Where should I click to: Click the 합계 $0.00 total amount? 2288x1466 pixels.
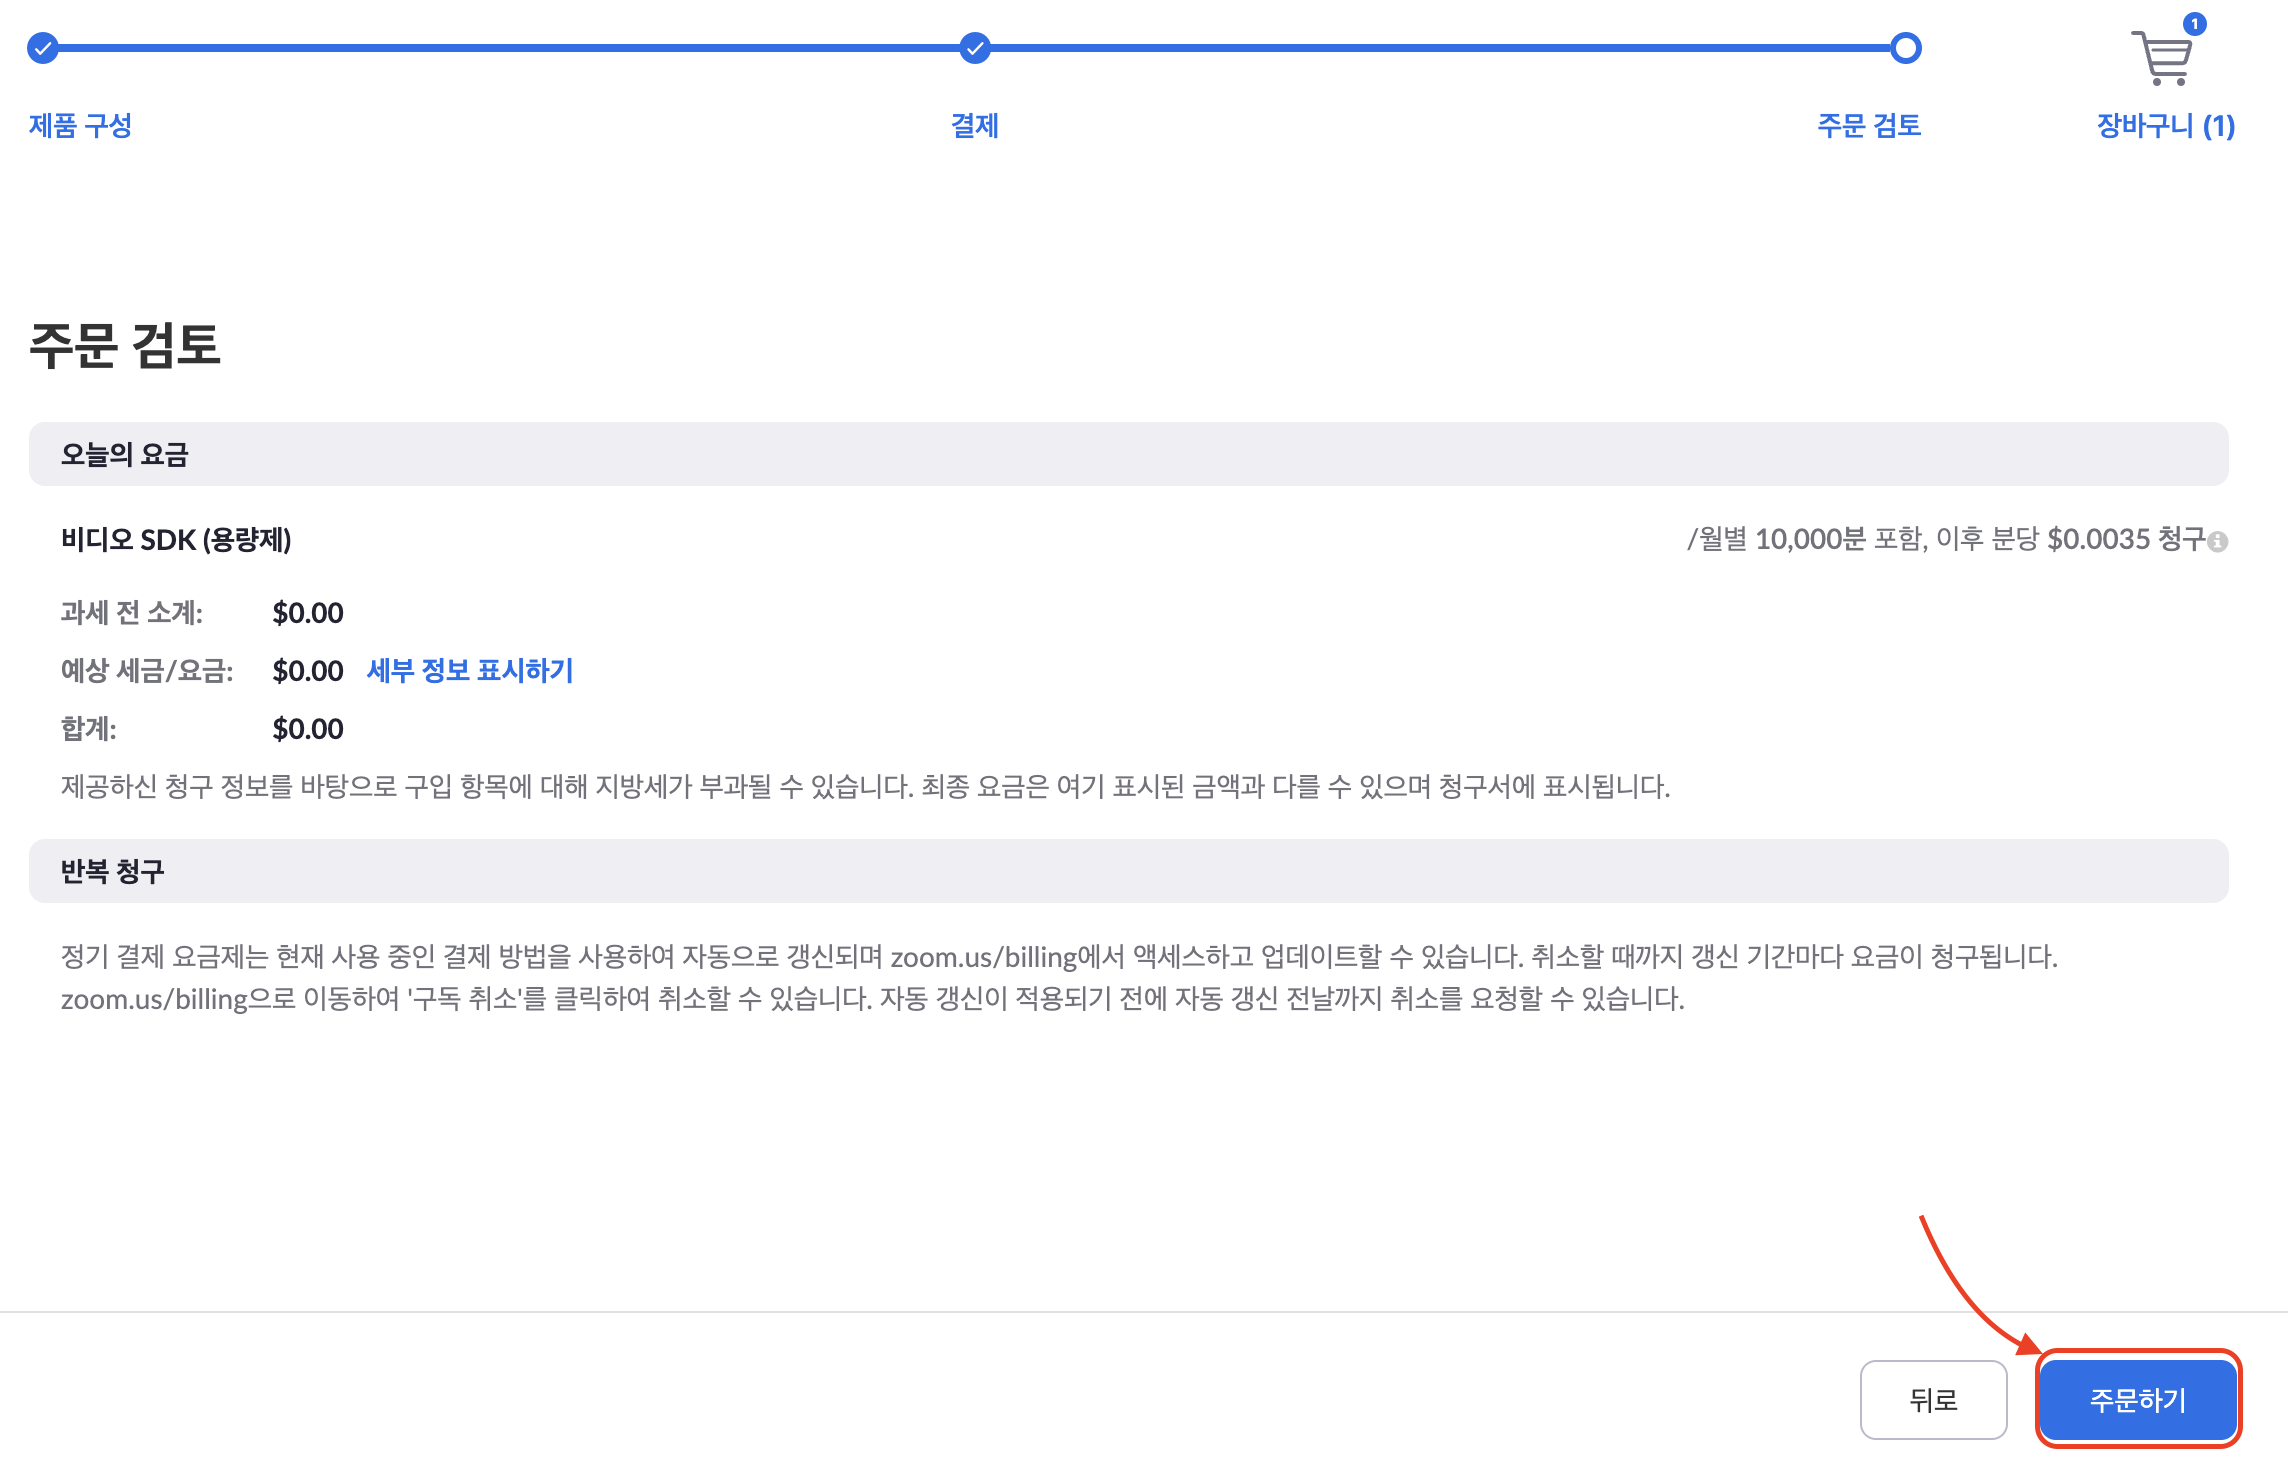pyautogui.click(x=308, y=729)
